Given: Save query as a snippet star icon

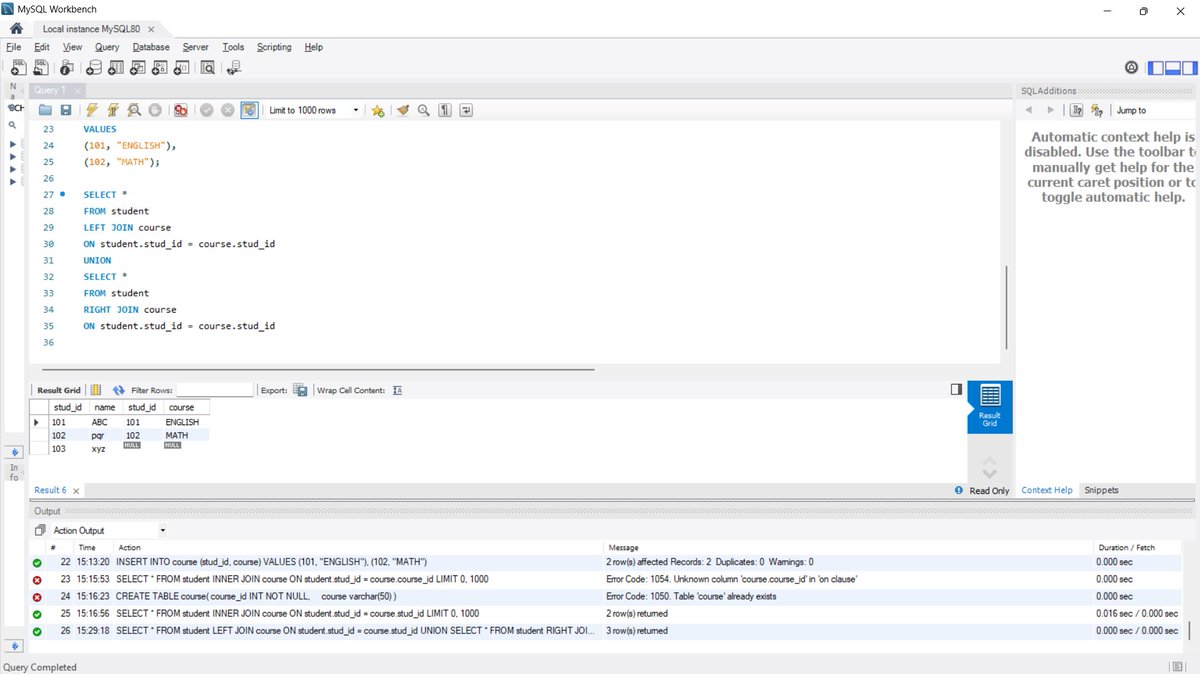Looking at the screenshot, I should tap(378, 110).
